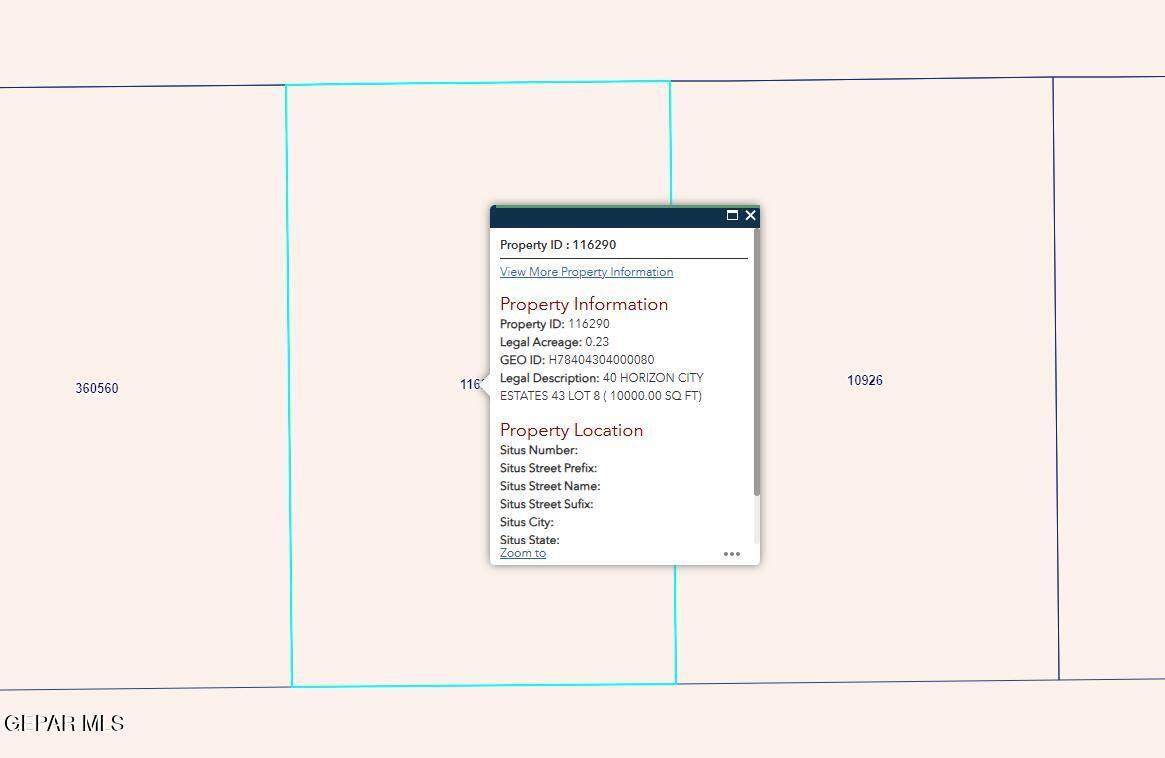This screenshot has width=1165, height=758.
Task: Click the Situs Street Sufix label
Action: point(547,504)
